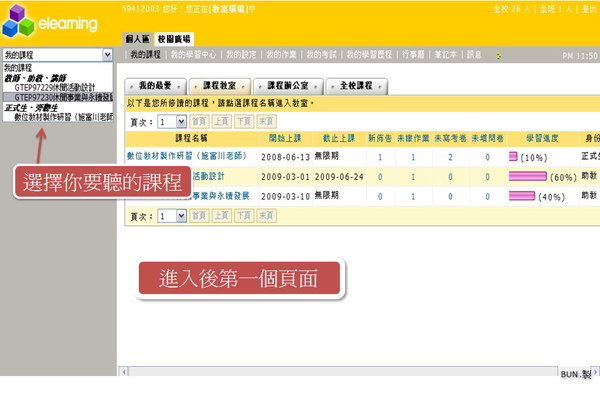Open the 活動設計 course link
Screen dimensions: 600x396
[208, 176]
